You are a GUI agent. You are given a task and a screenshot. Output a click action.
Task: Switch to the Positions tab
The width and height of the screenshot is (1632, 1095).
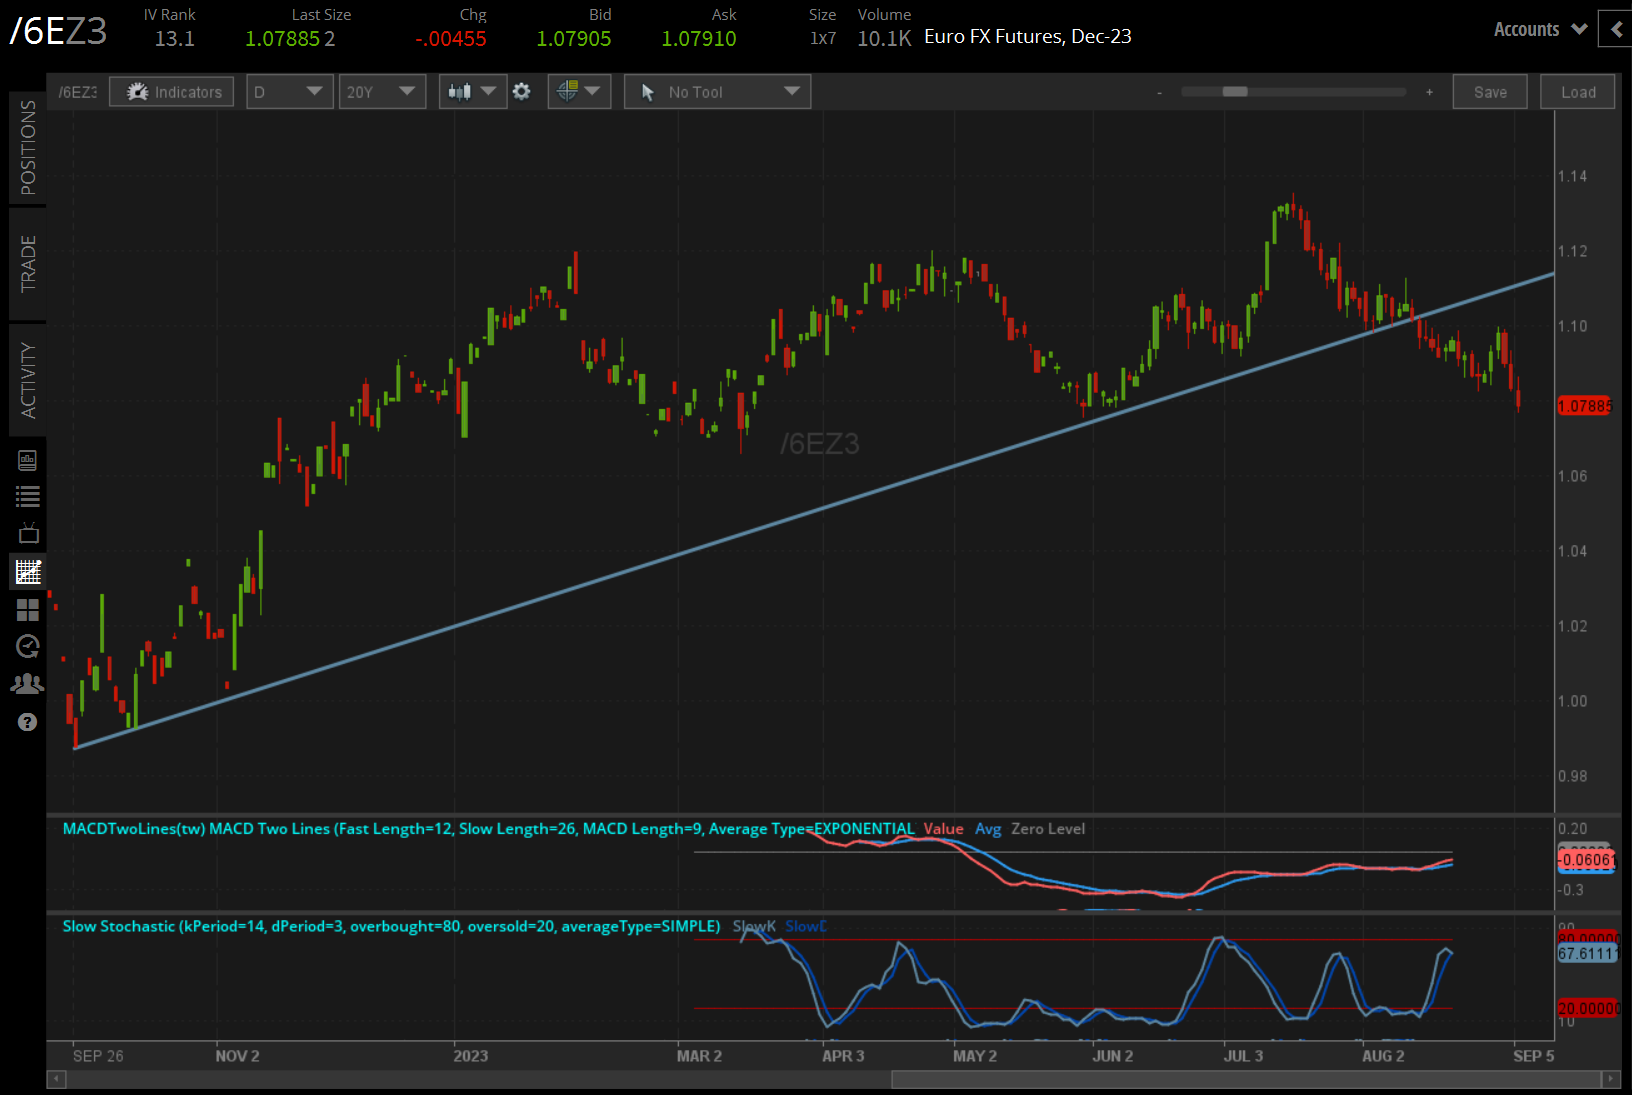tap(28, 147)
